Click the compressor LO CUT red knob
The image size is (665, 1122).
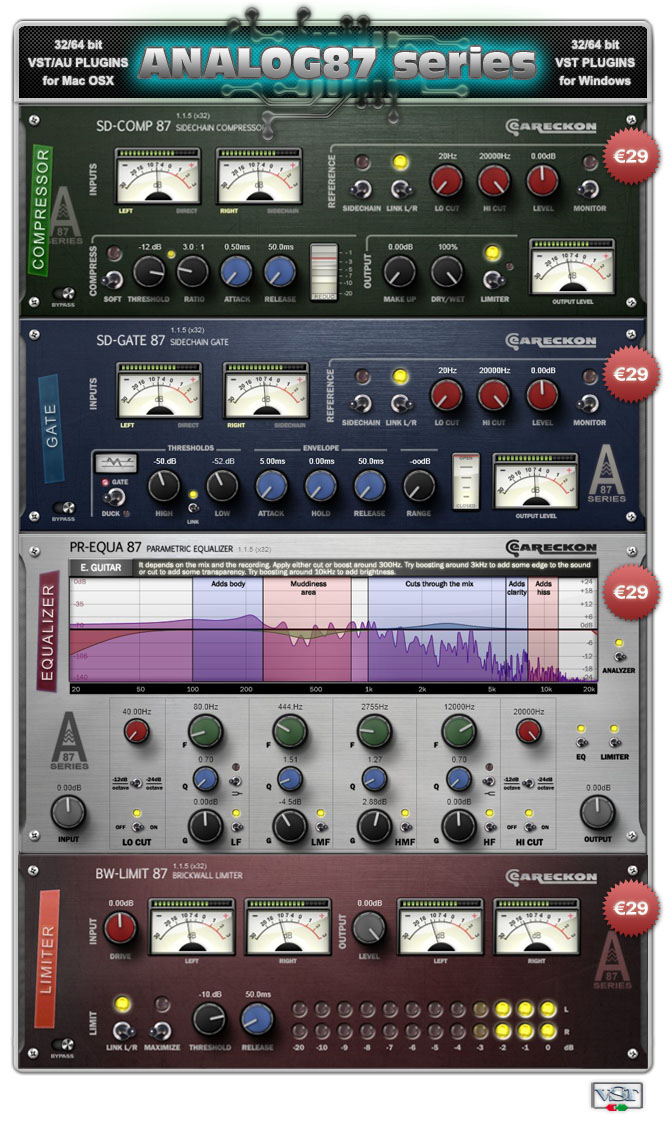(447, 181)
